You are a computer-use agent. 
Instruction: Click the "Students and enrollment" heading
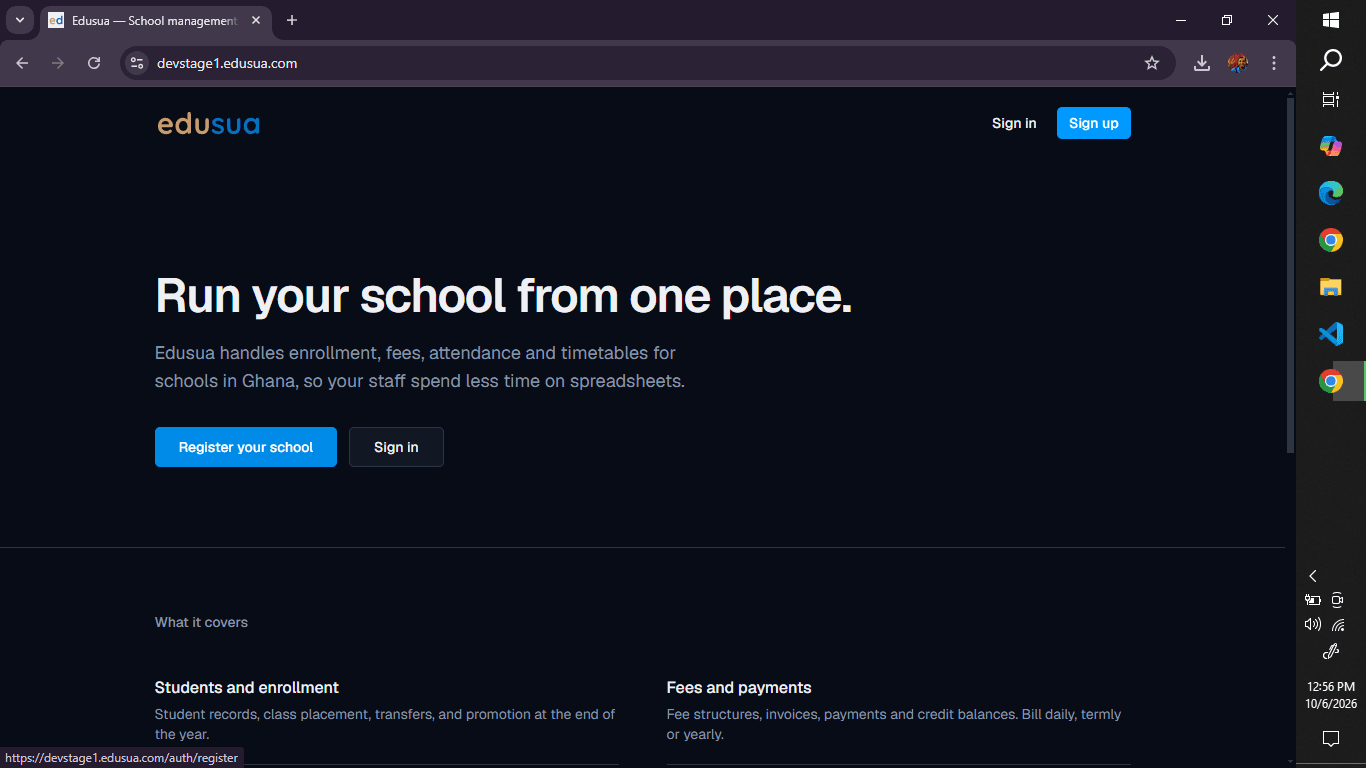[x=247, y=688]
